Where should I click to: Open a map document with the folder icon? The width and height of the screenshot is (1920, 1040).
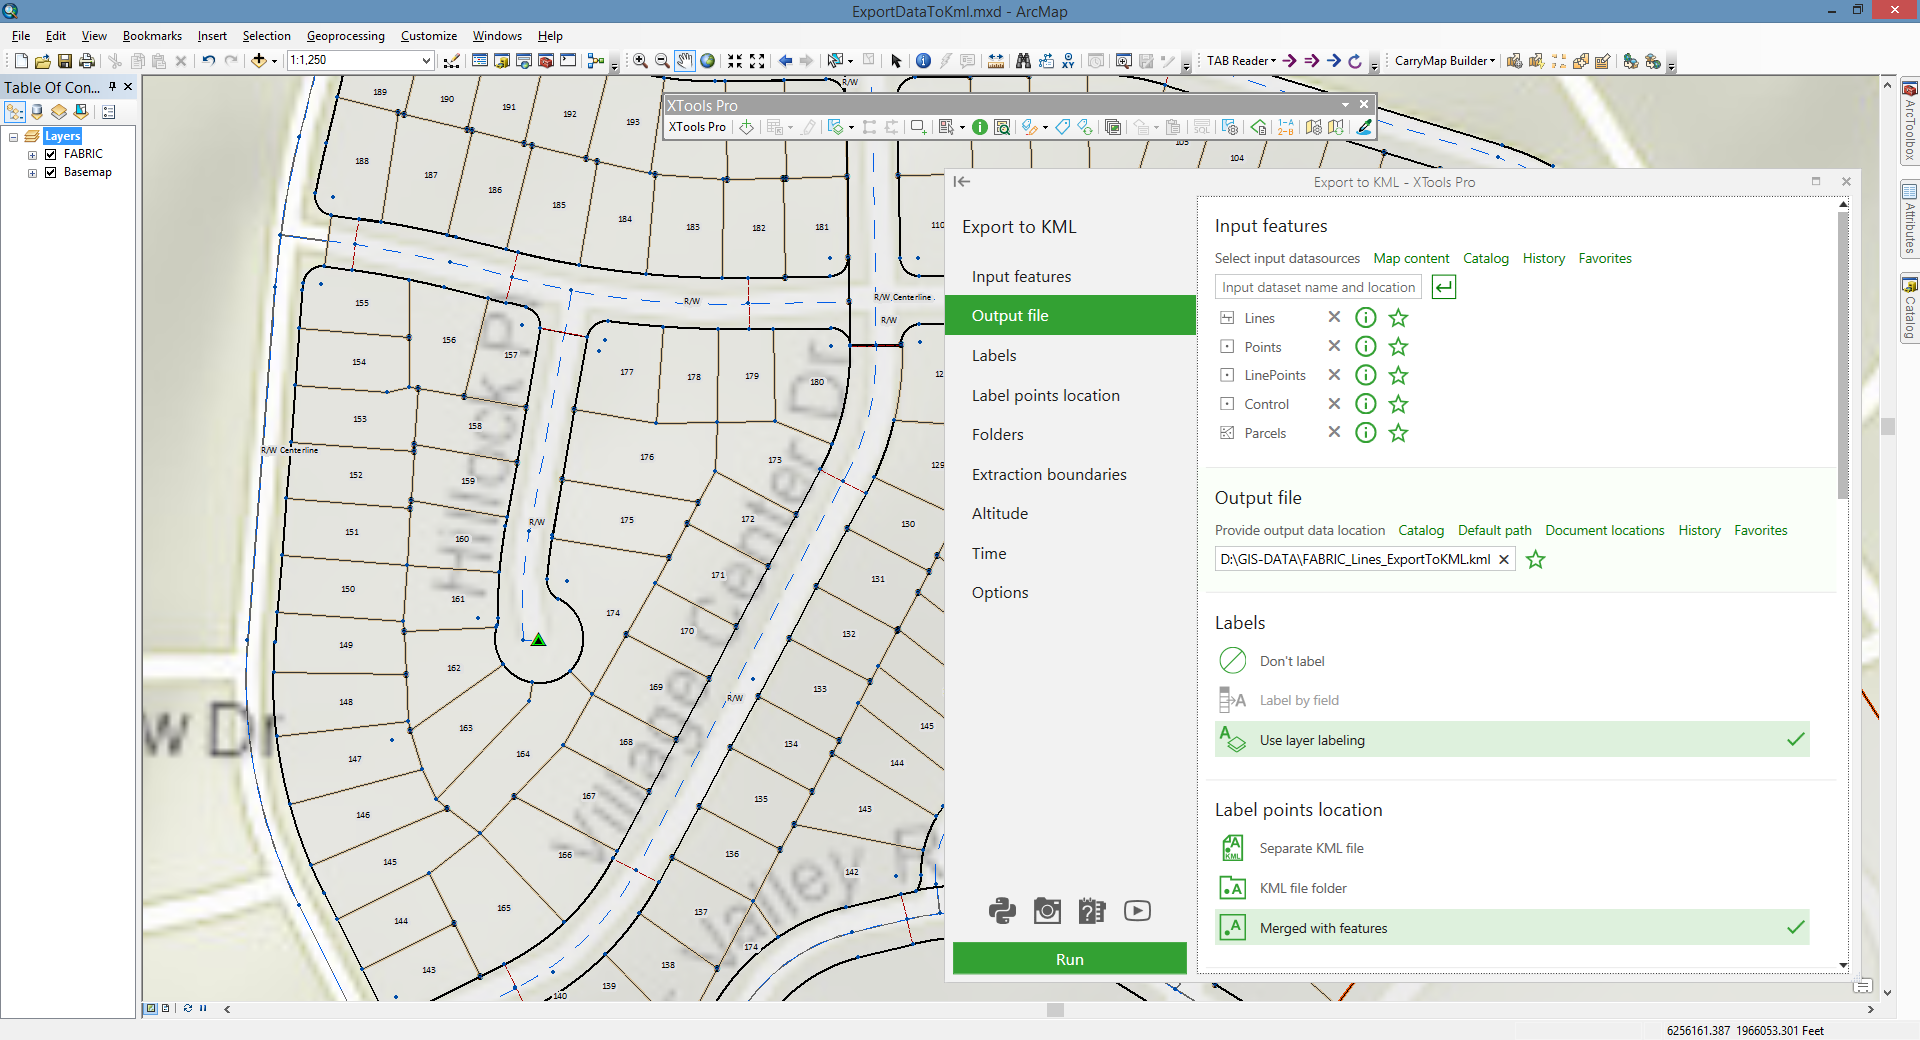(43, 61)
